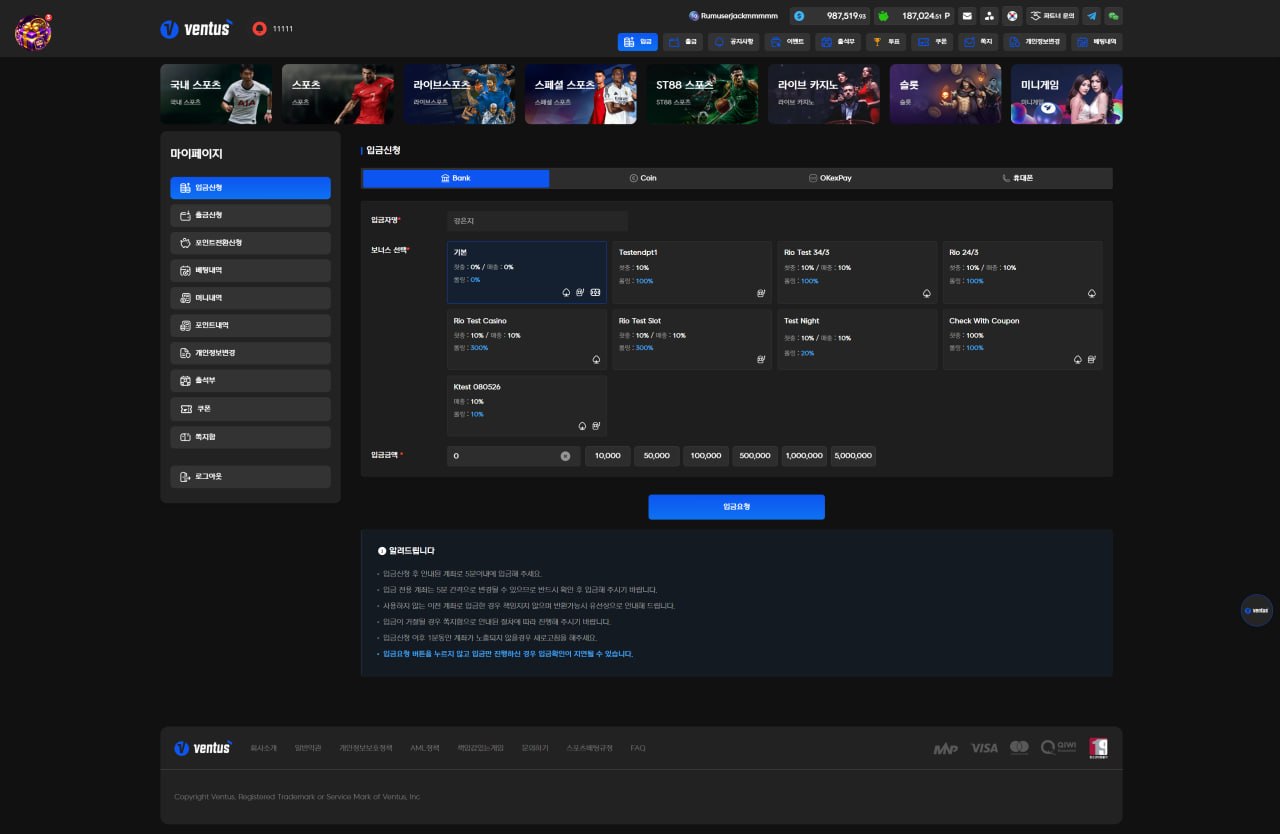This screenshot has width=1280, height=834.
Task: Select the Rio Test Casino bonus card
Action: (527, 340)
